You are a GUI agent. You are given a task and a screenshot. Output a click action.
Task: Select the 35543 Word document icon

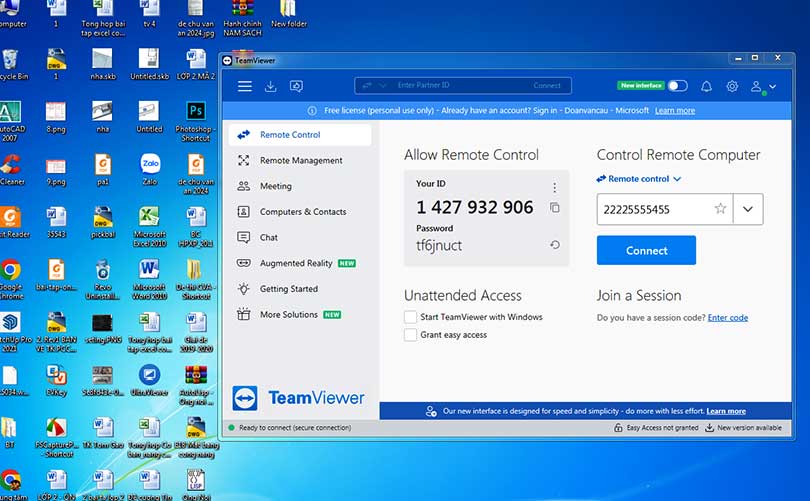(x=56, y=222)
